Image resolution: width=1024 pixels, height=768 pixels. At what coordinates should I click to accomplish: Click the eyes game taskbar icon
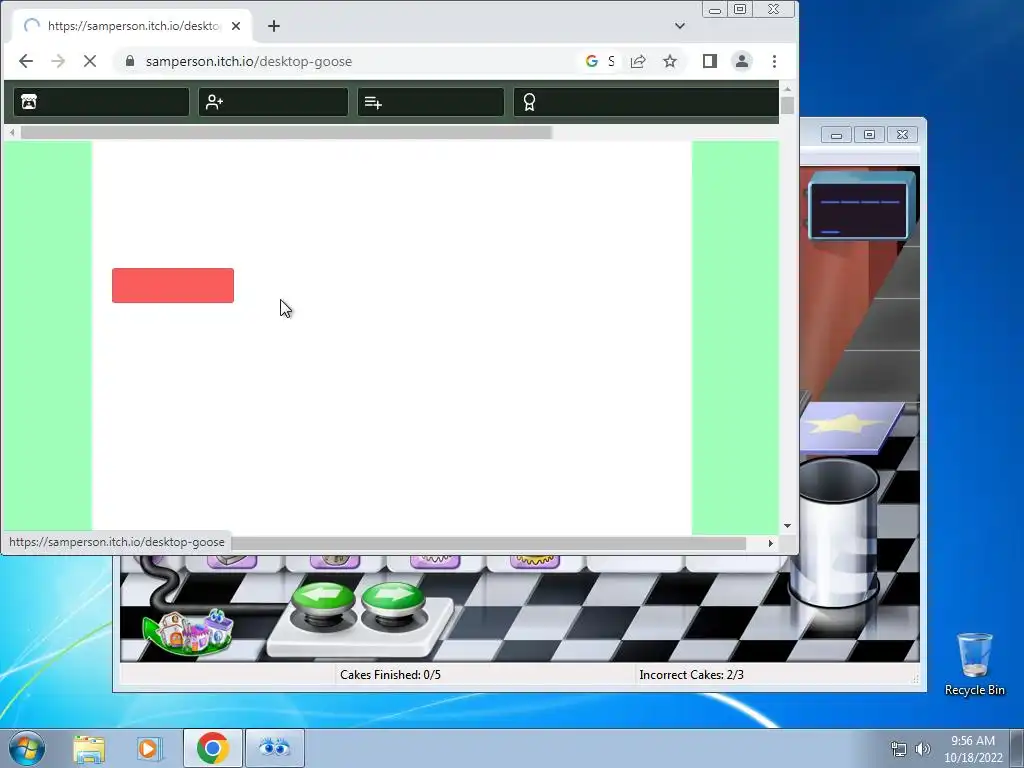(274, 748)
